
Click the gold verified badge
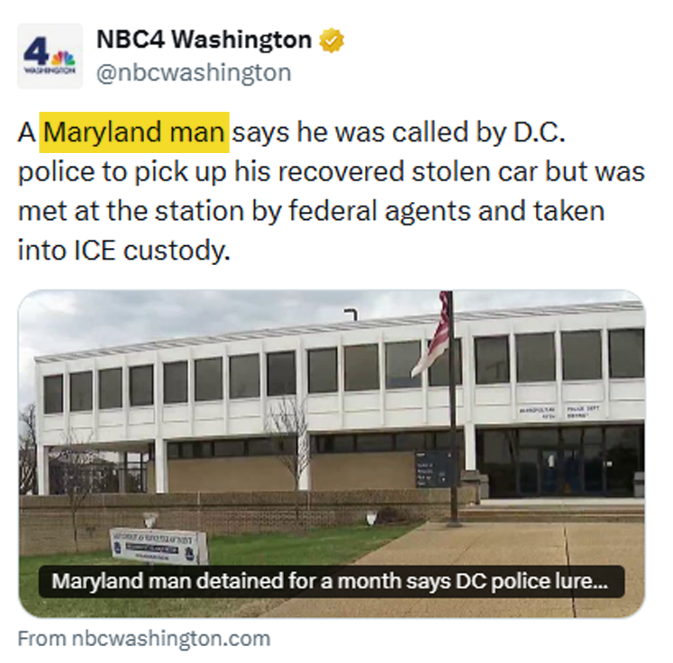332,41
